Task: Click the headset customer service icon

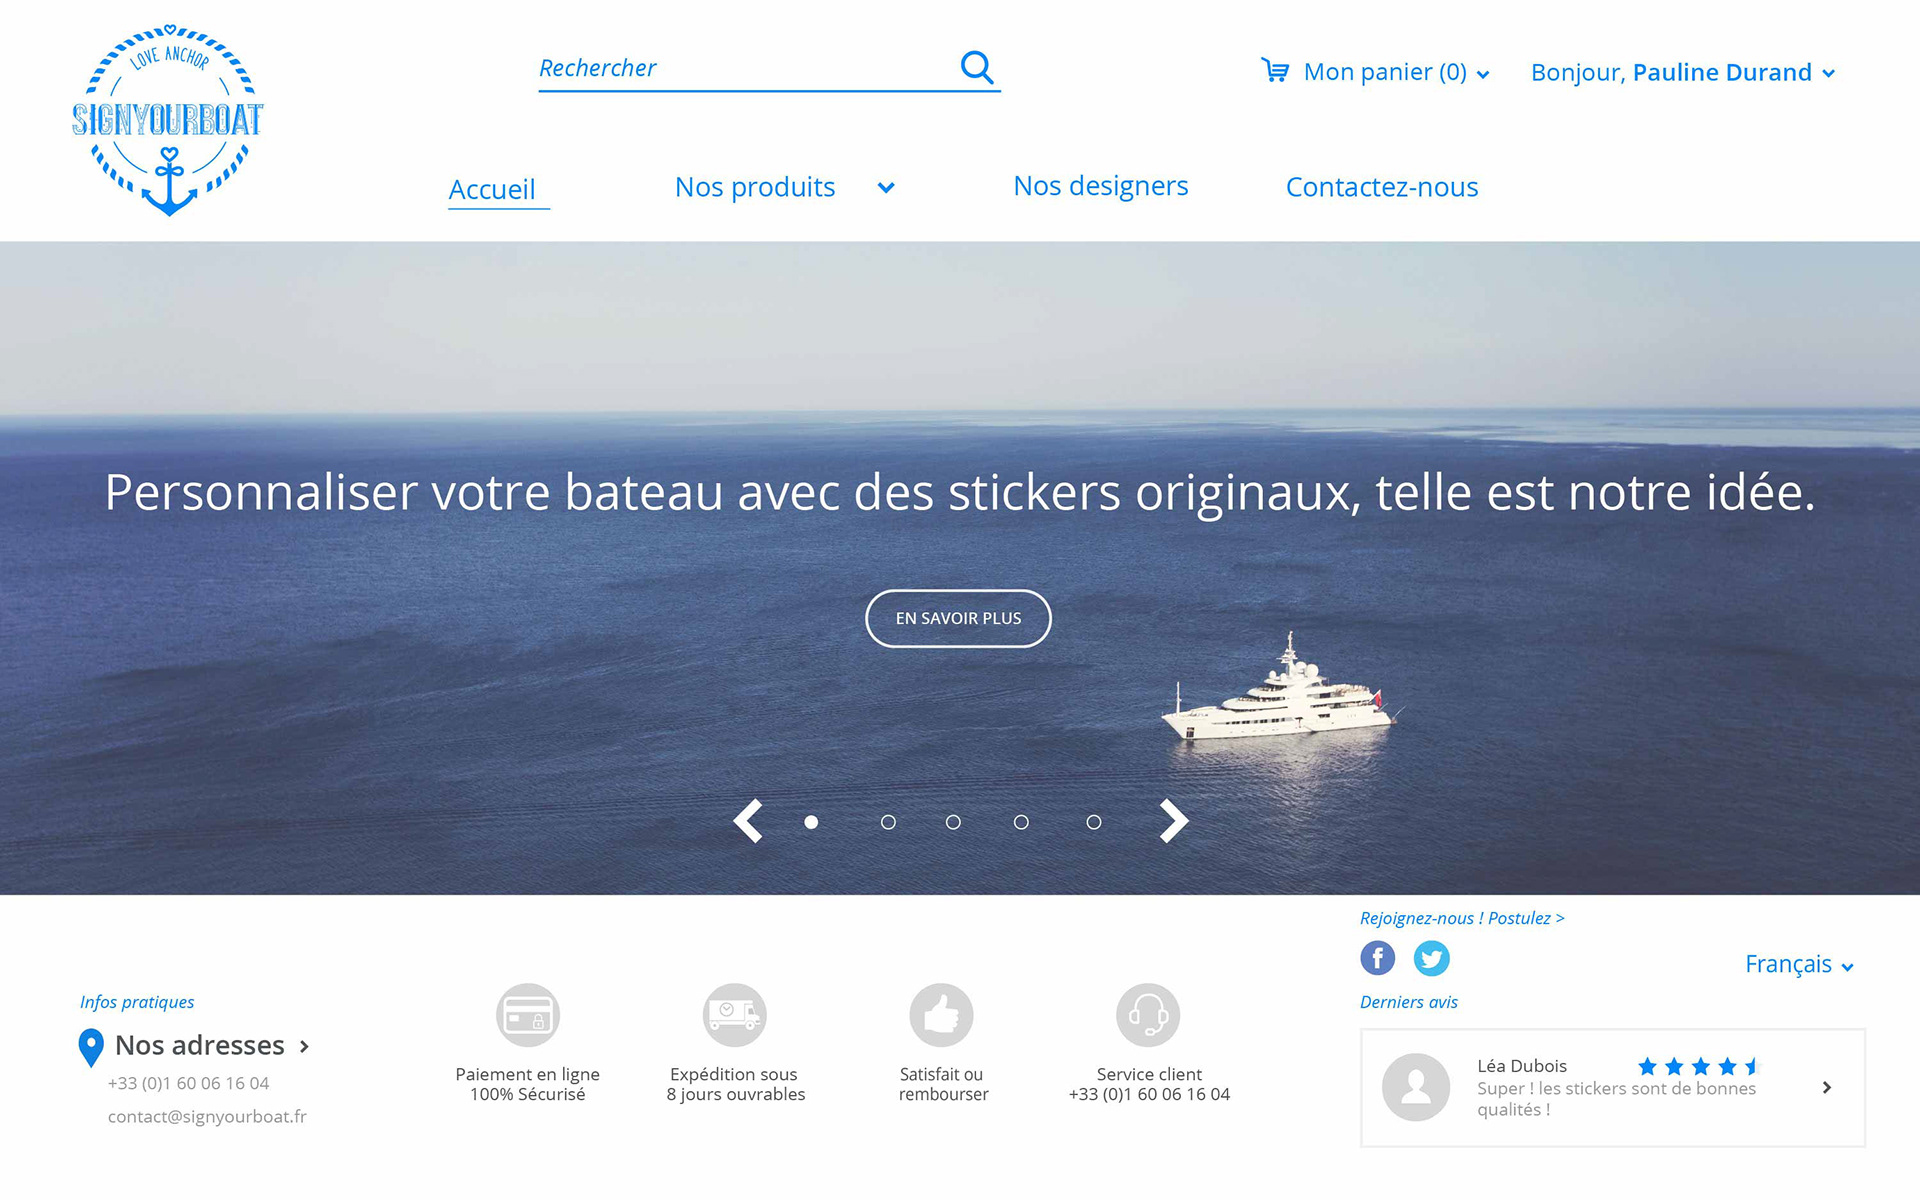Action: pos(1148,1015)
